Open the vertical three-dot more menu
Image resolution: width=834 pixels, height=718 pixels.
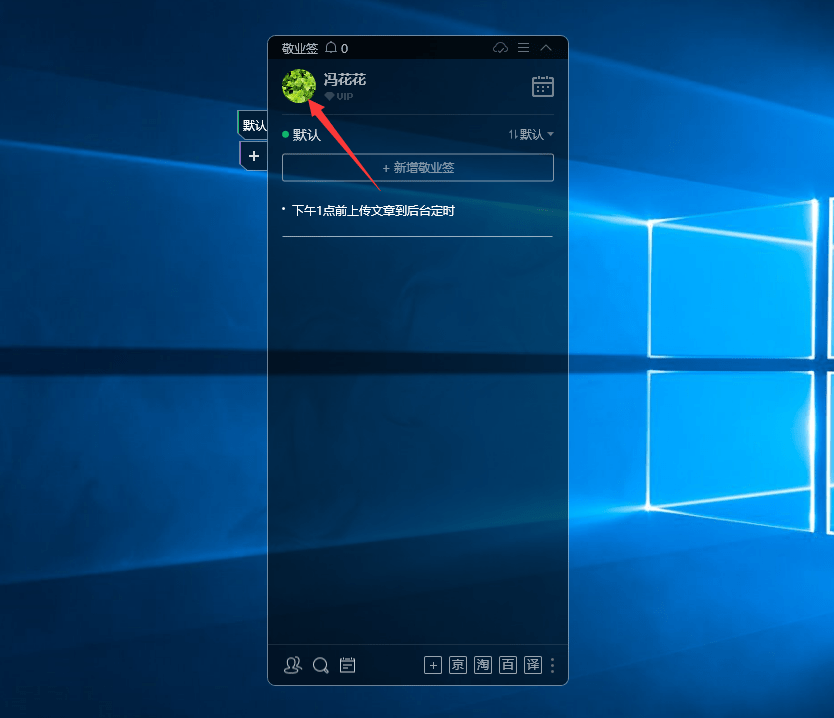coord(552,665)
